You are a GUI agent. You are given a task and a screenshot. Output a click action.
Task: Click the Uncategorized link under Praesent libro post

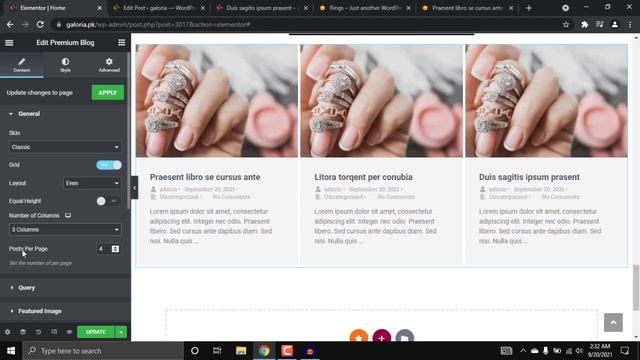(179, 197)
